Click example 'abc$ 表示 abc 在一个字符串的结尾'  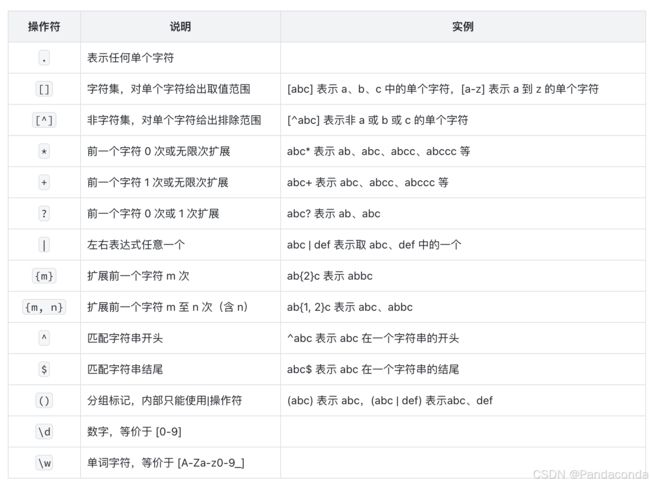[x=373, y=369]
